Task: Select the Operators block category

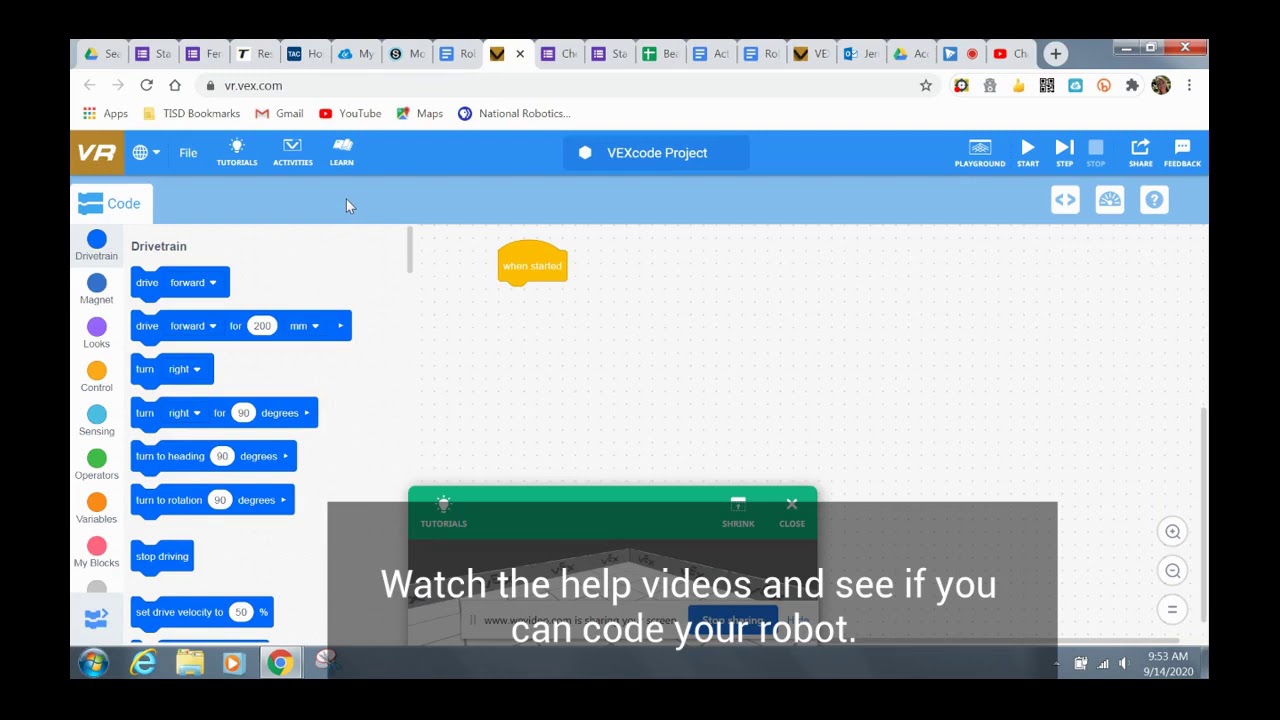Action: pyautogui.click(x=96, y=465)
